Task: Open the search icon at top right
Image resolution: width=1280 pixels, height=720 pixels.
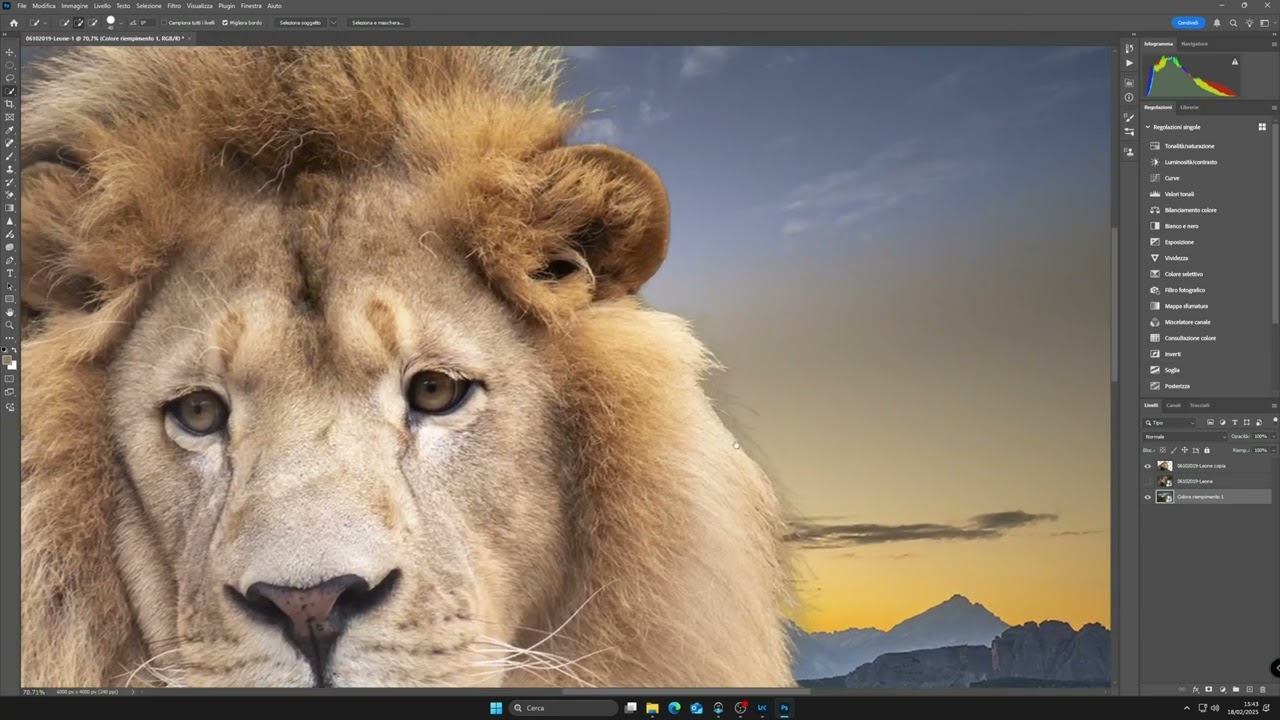Action: pos(1233,22)
